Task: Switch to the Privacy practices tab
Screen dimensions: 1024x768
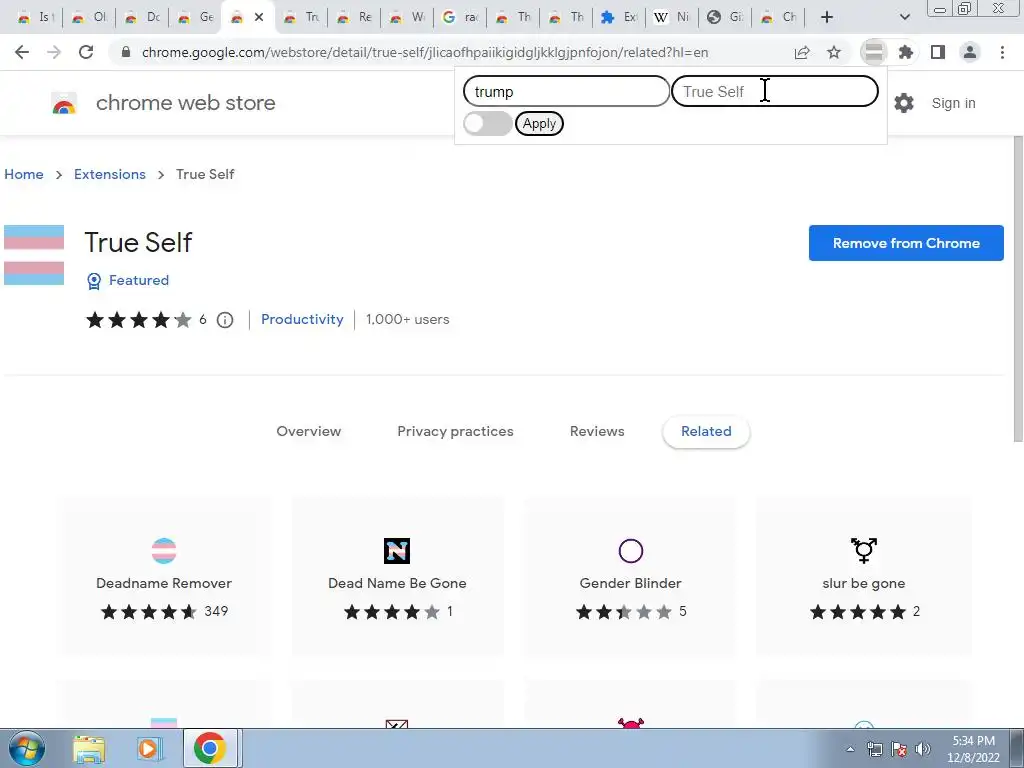Action: click(x=455, y=432)
